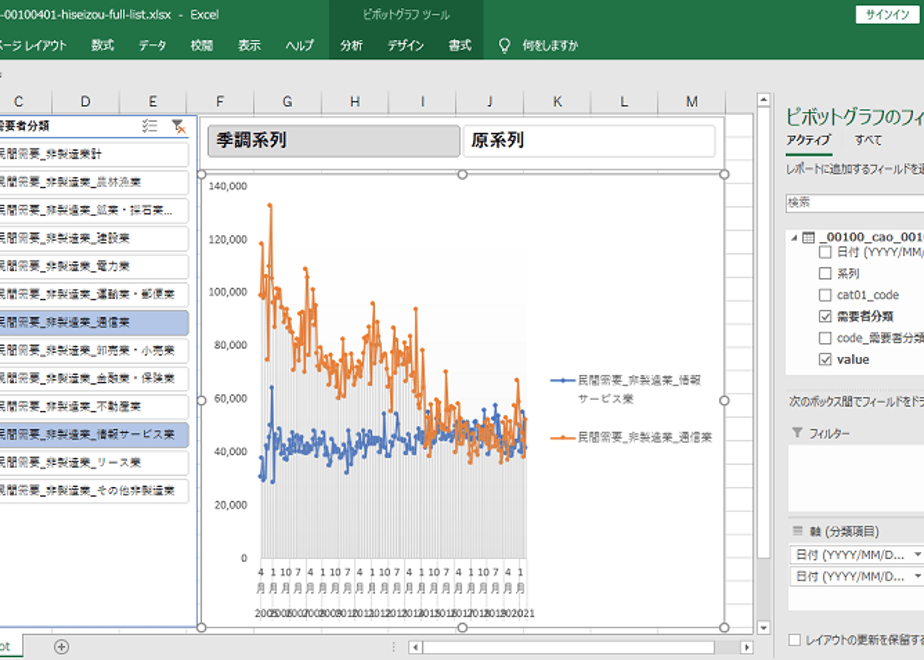Switch to the 表示 ribbon tab
Image resolution: width=924 pixels, height=660 pixels.
pyautogui.click(x=249, y=45)
